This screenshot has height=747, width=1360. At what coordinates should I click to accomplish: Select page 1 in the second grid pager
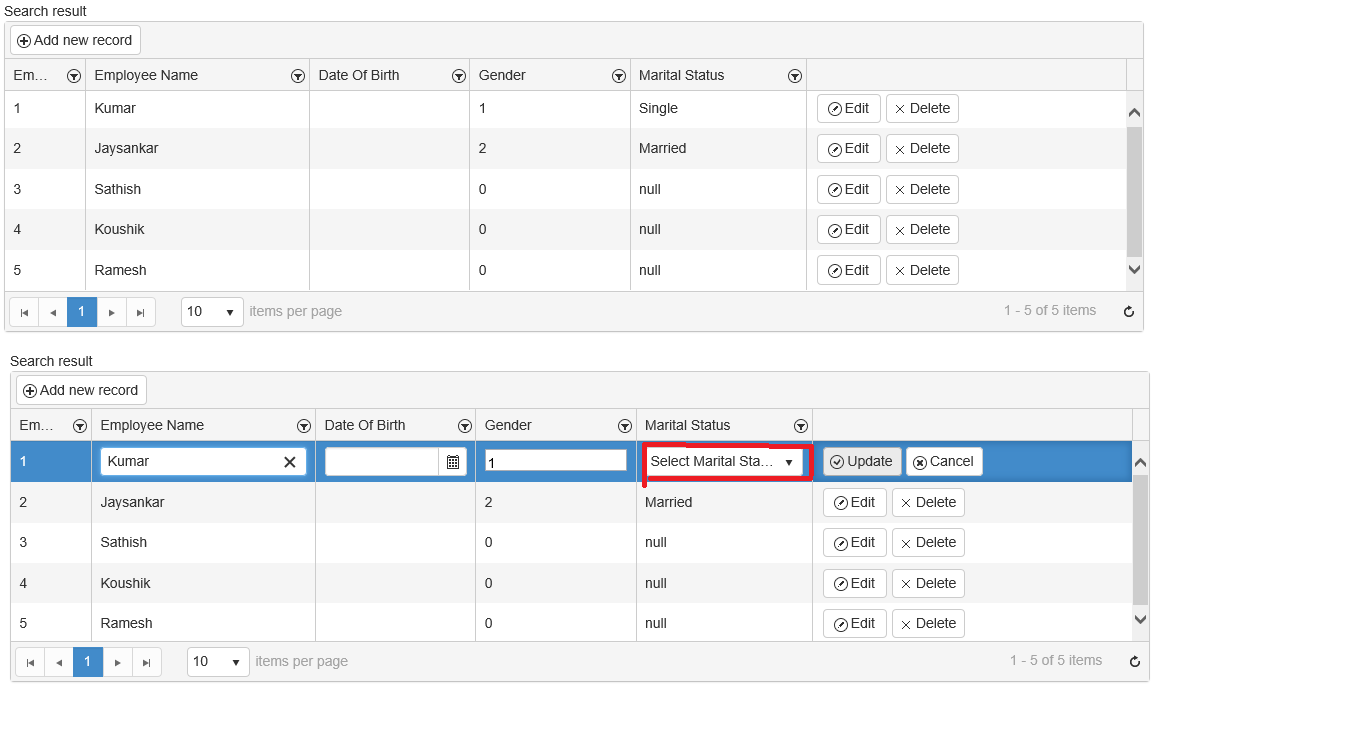88,662
